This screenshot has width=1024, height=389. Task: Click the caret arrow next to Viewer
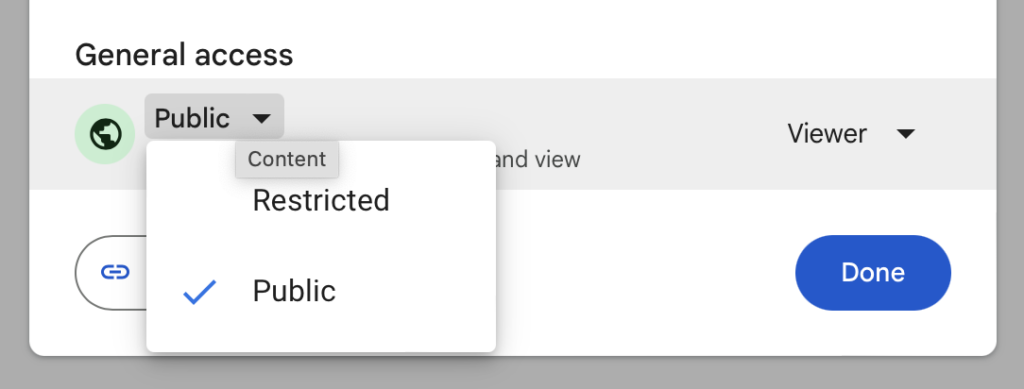click(x=905, y=134)
